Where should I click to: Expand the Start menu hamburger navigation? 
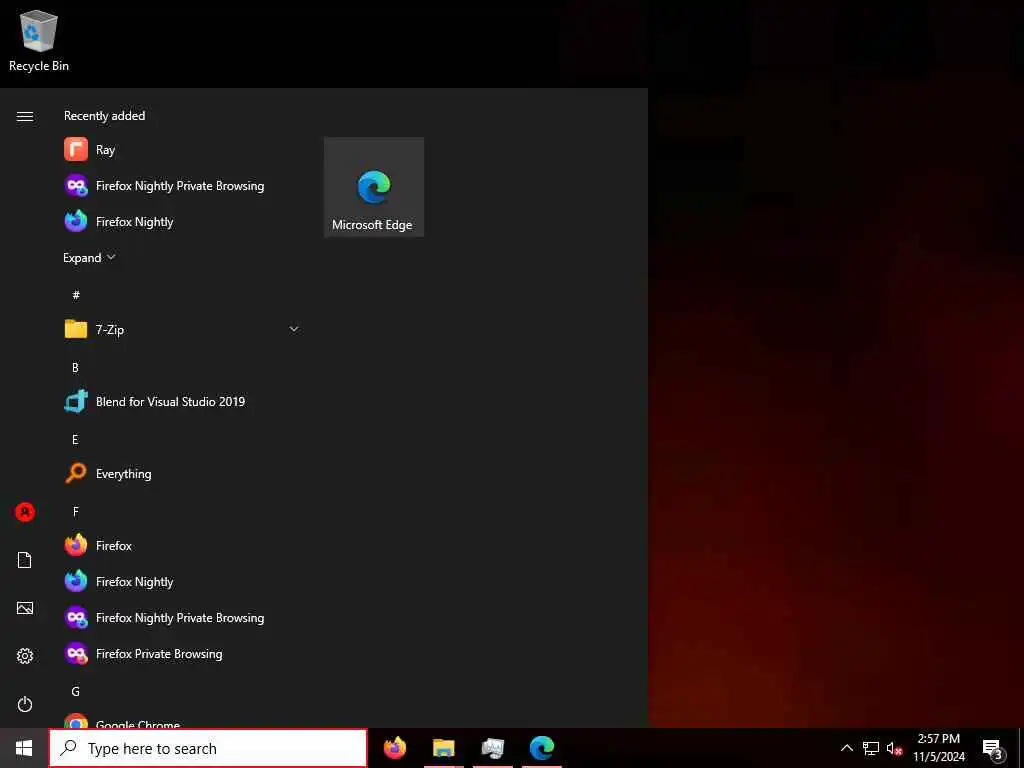coord(25,116)
